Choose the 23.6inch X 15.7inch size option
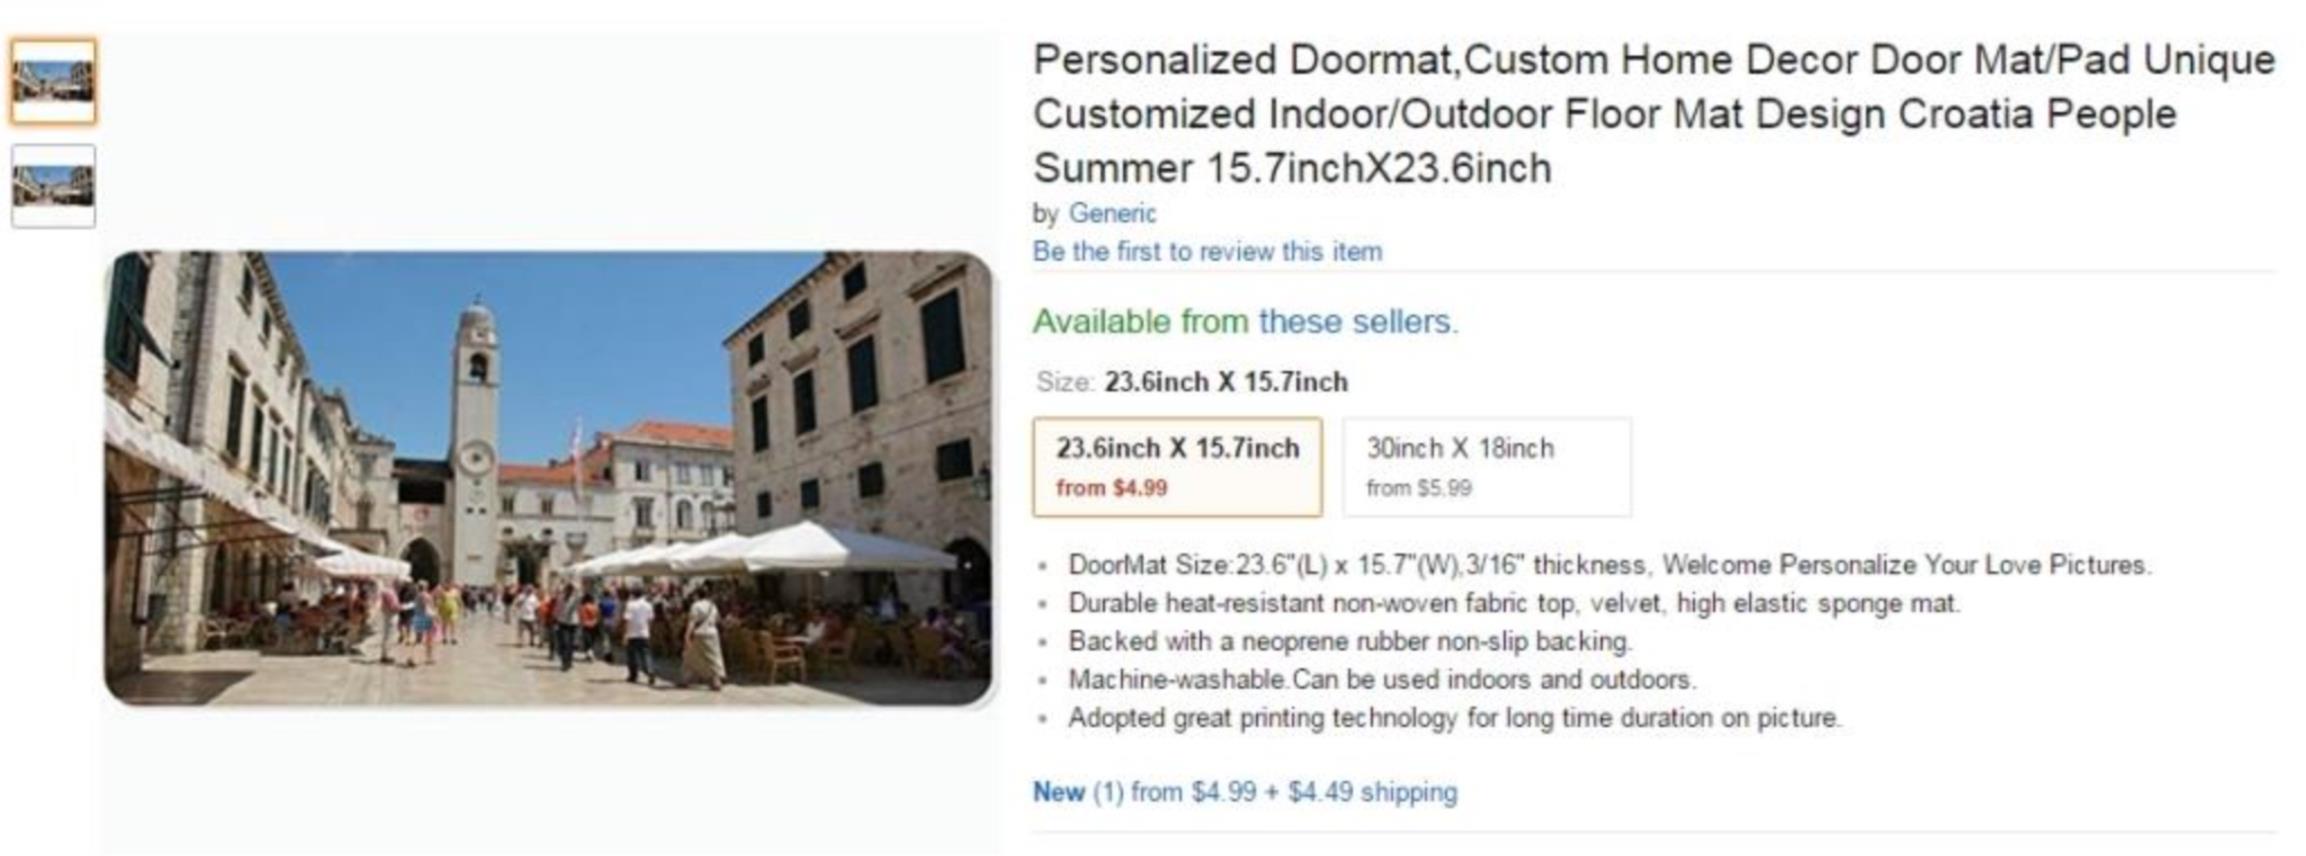This screenshot has width=2306, height=856. 1177,467
